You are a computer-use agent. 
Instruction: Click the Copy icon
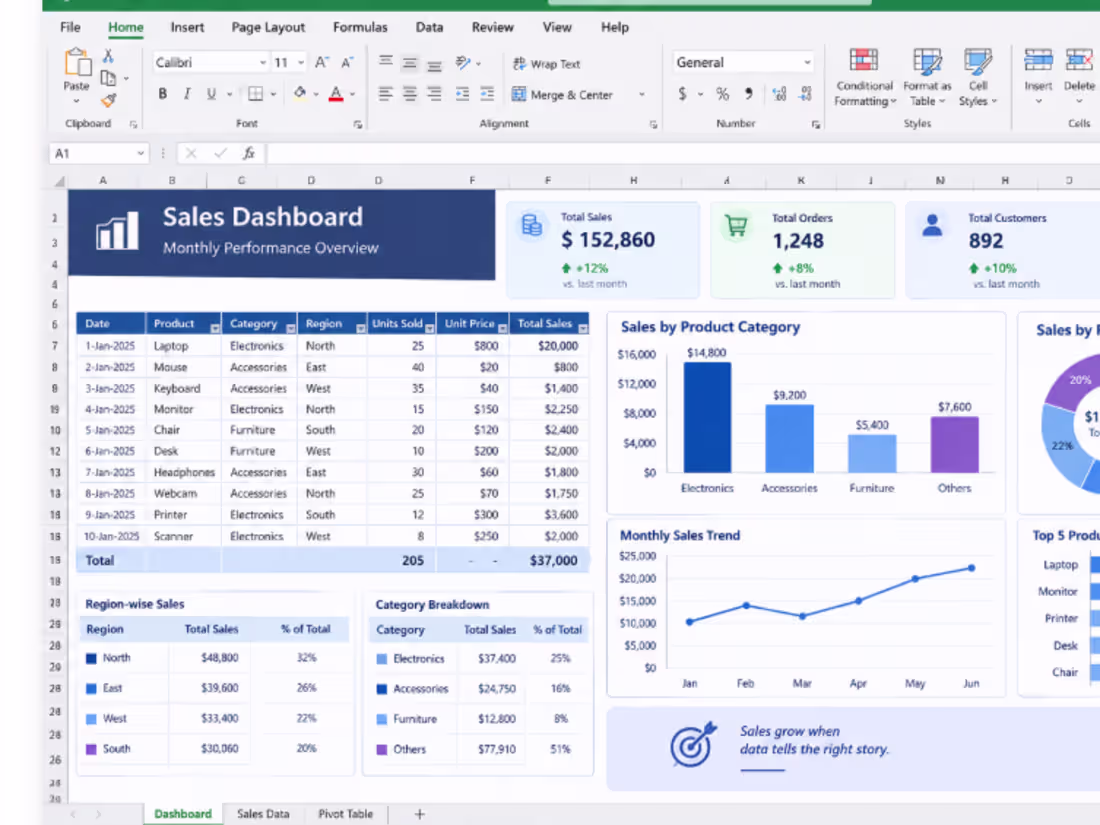click(x=108, y=78)
